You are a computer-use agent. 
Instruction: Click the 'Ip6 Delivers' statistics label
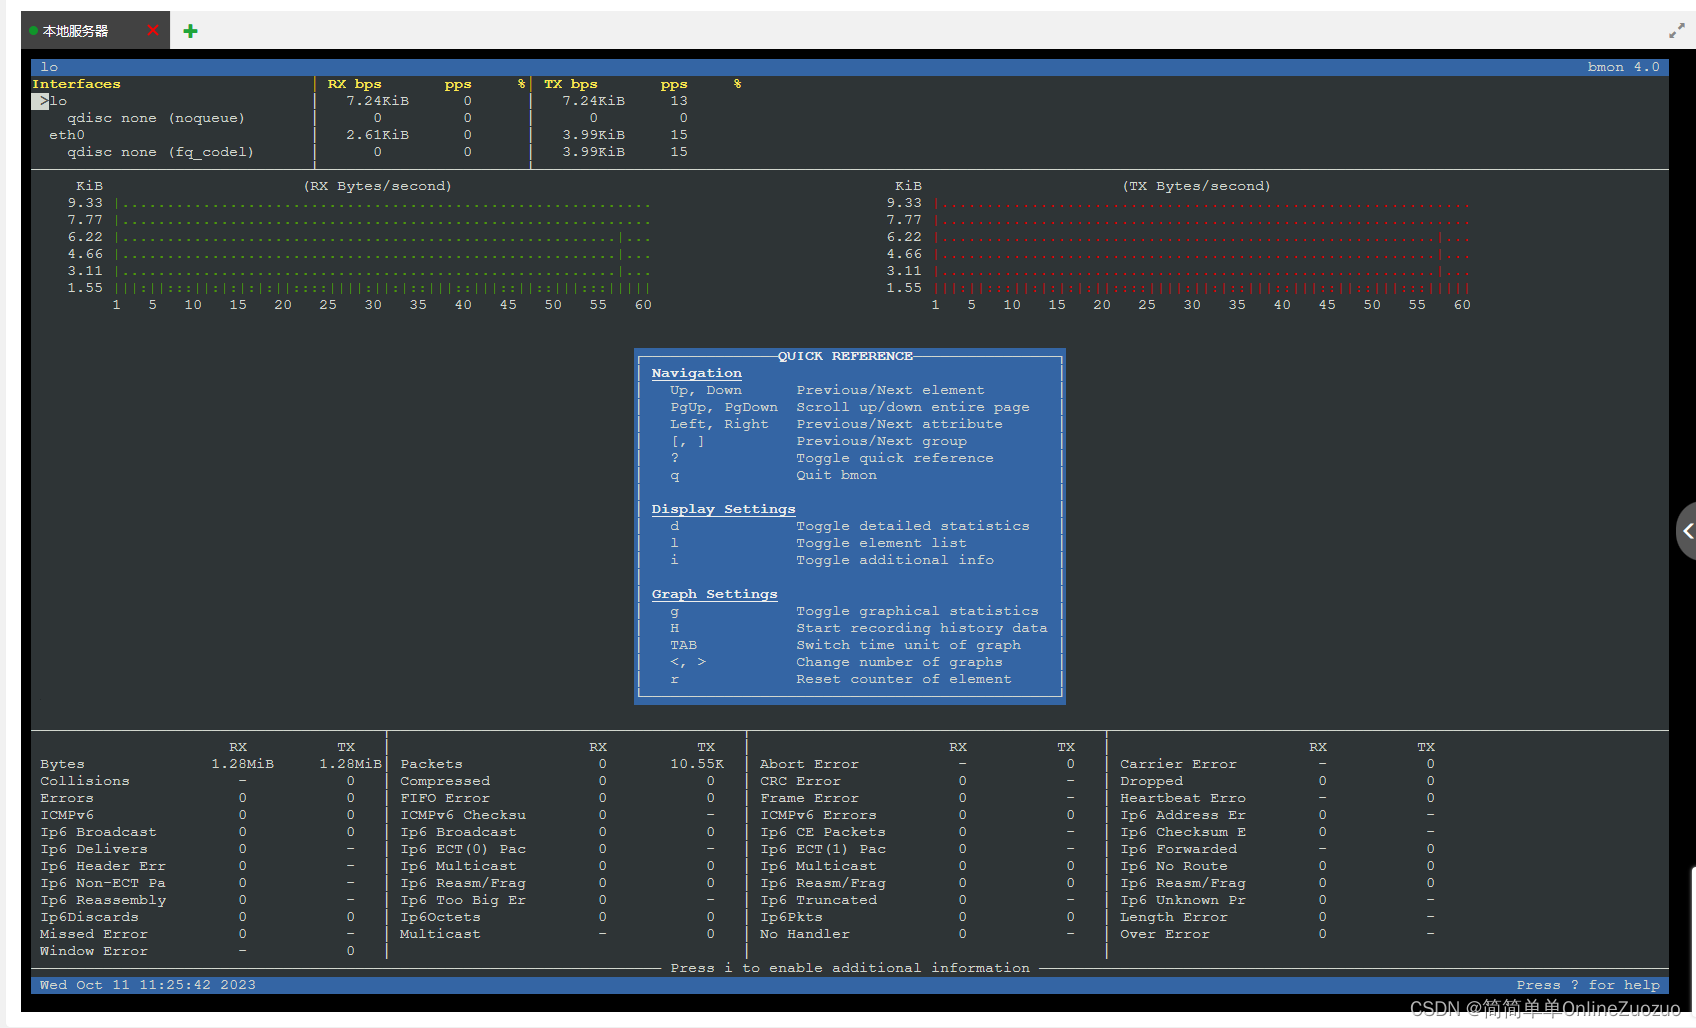click(94, 849)
